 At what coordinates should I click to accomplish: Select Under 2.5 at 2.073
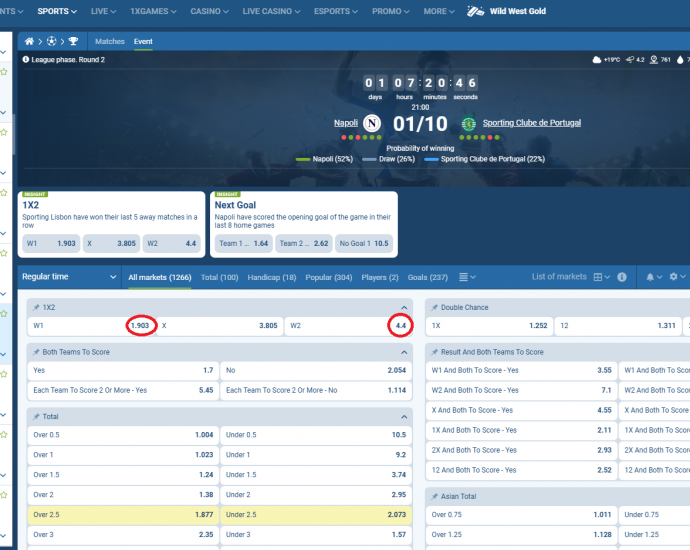click(316, 515)
